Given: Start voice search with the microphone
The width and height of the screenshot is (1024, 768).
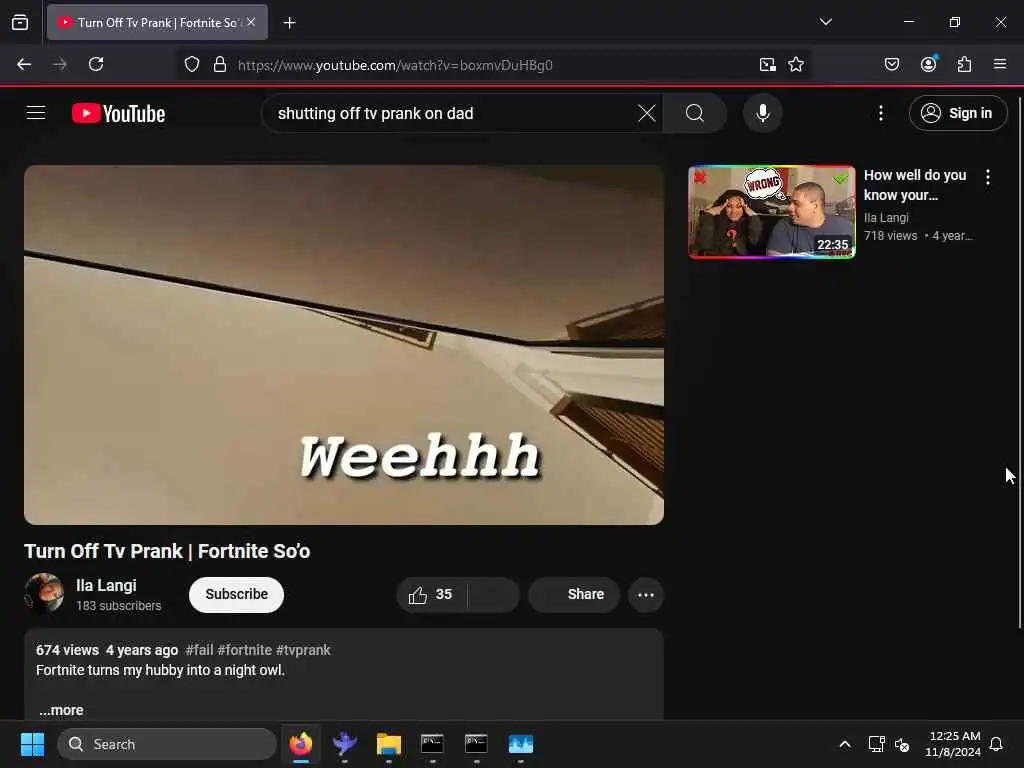Looking at the screenshot, I should 762,113.
